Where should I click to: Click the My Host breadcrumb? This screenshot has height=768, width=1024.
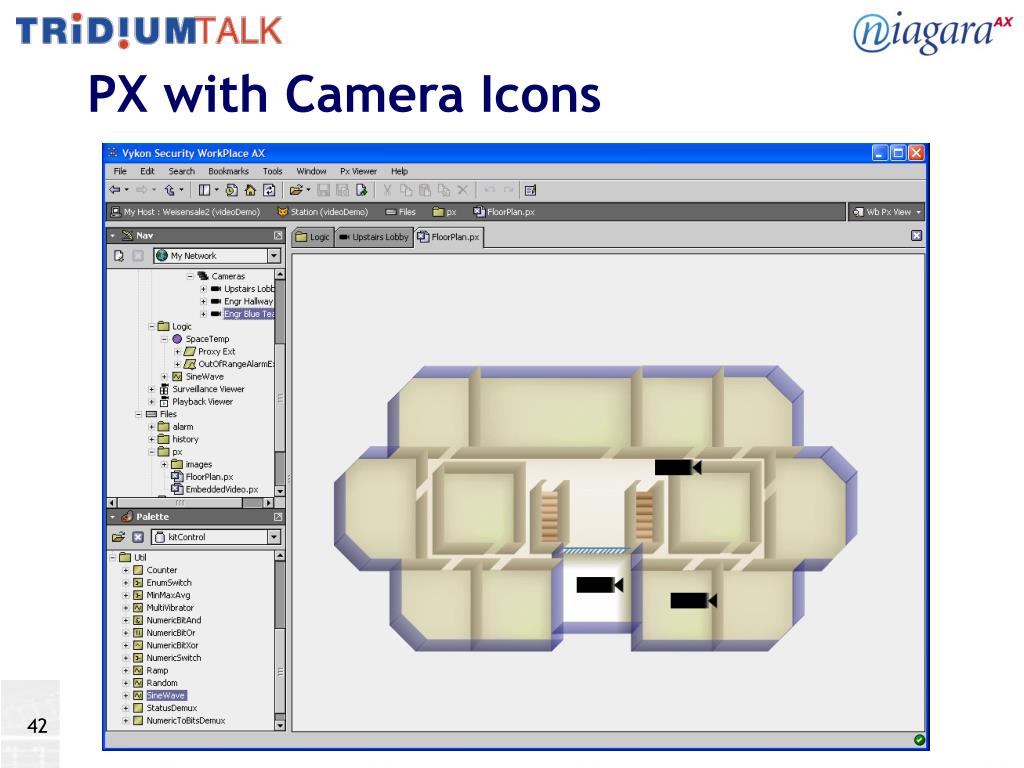185,212
